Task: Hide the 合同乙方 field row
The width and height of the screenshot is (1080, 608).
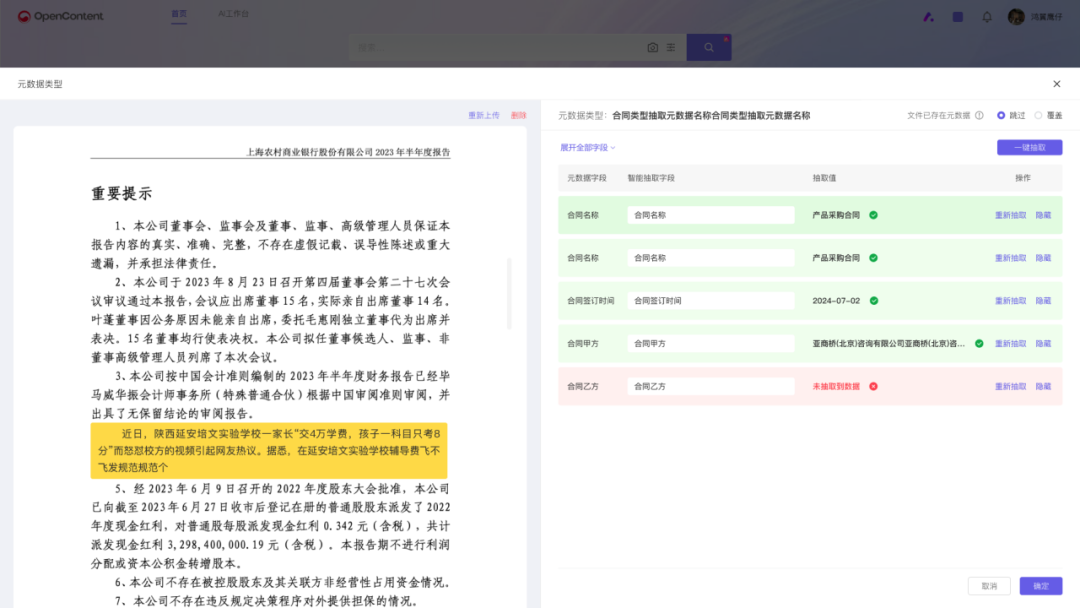Action: click(1043, 386)
